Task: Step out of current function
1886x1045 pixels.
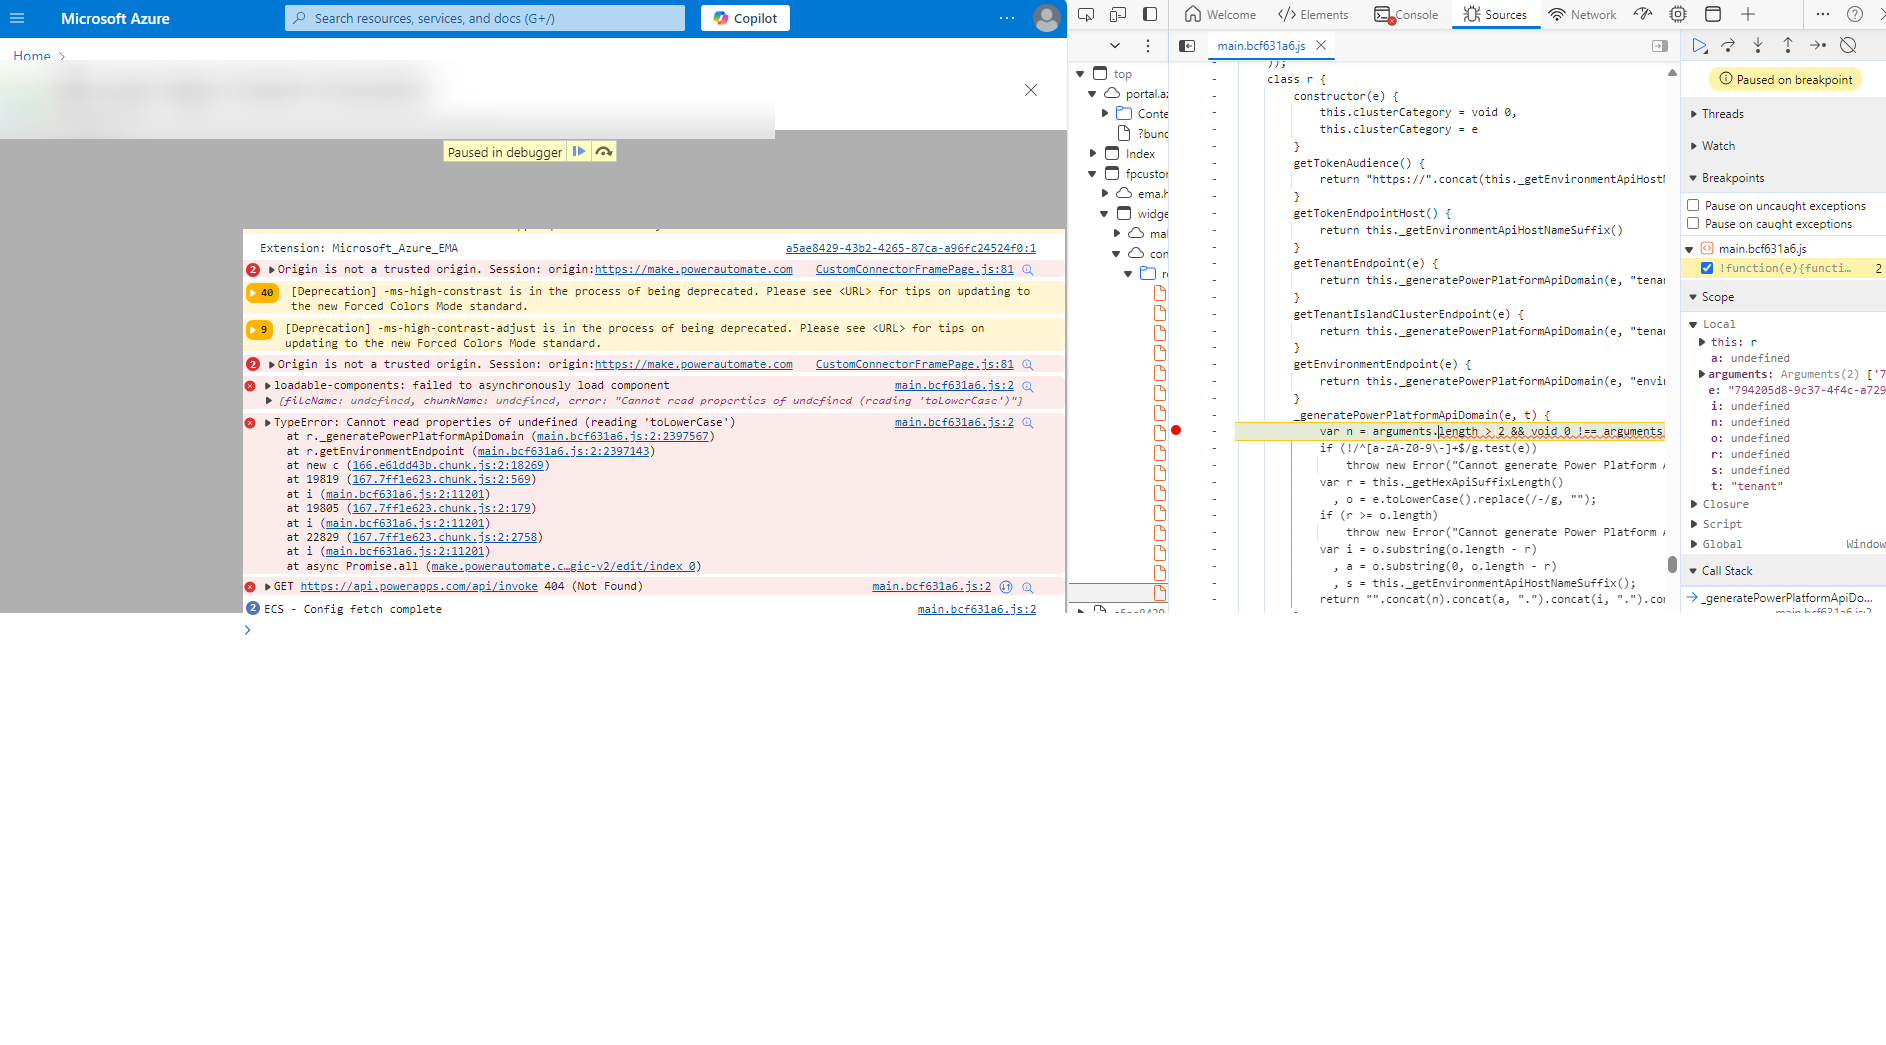Action: [x=1788, y=45]
